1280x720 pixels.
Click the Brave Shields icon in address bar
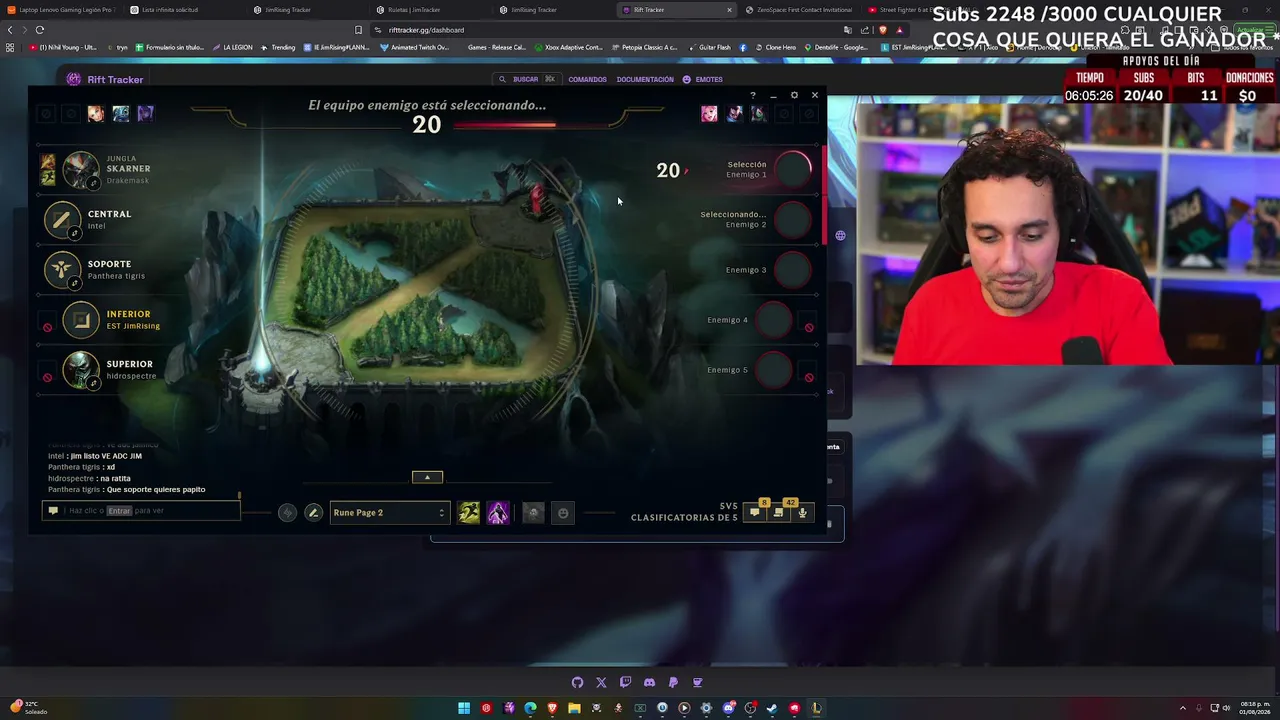[x=882, y=30]
